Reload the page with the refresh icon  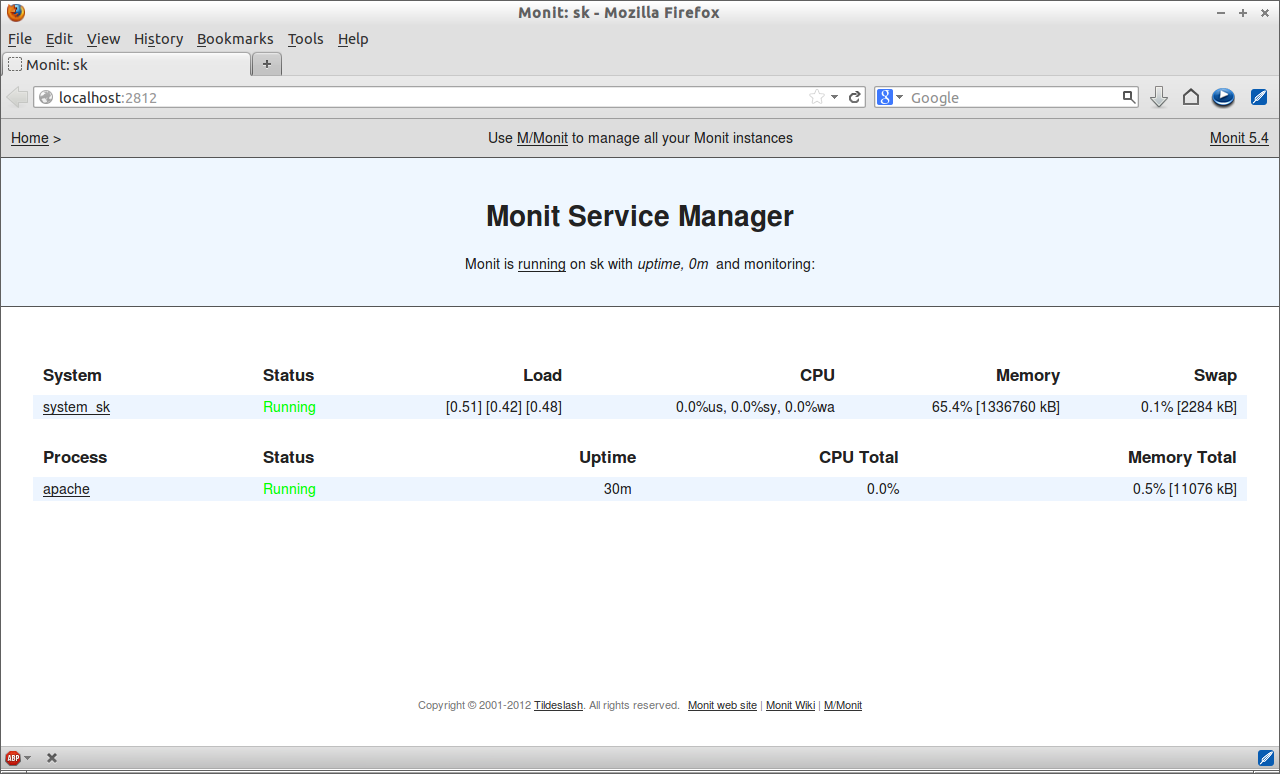pyautogui.click(x=855, y=97)
